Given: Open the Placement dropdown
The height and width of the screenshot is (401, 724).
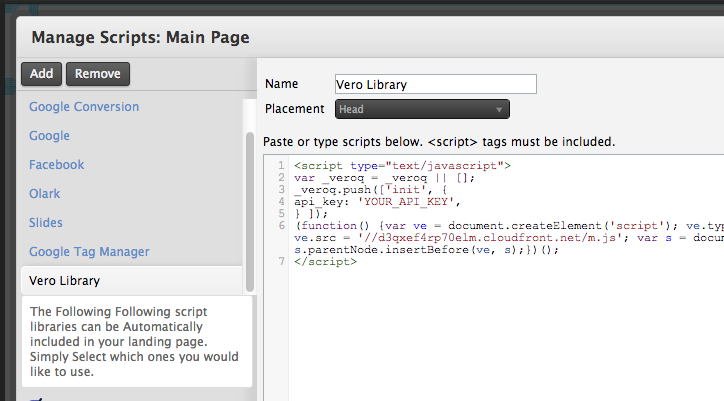Looking at the screenshot, I should coord(422,109).
